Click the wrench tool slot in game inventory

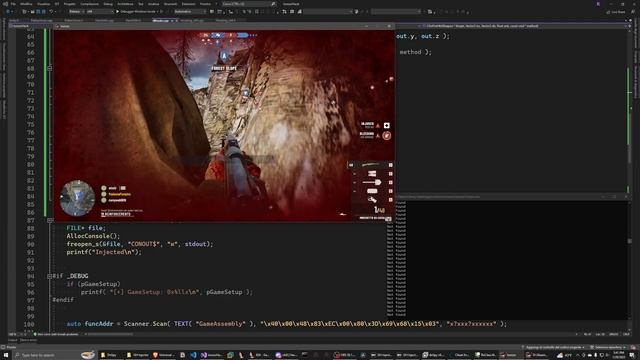(x=372, y=200)
